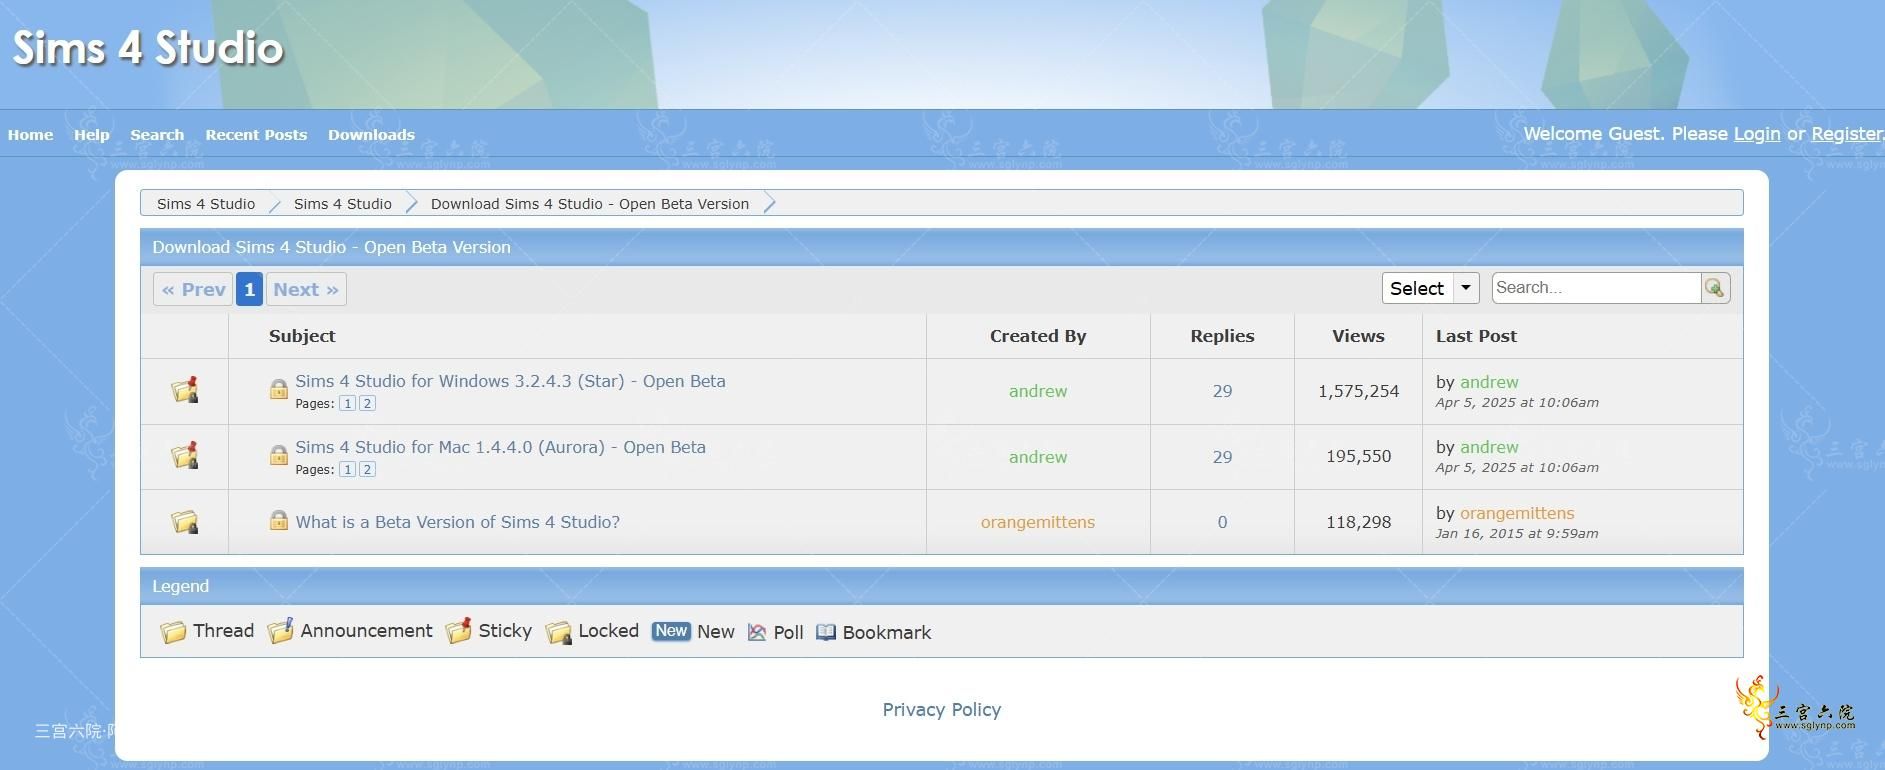1885x770 pixels.
Task: Go to page 2 of Mac thread
Action: pyautogui.click(x=367, y=469)
